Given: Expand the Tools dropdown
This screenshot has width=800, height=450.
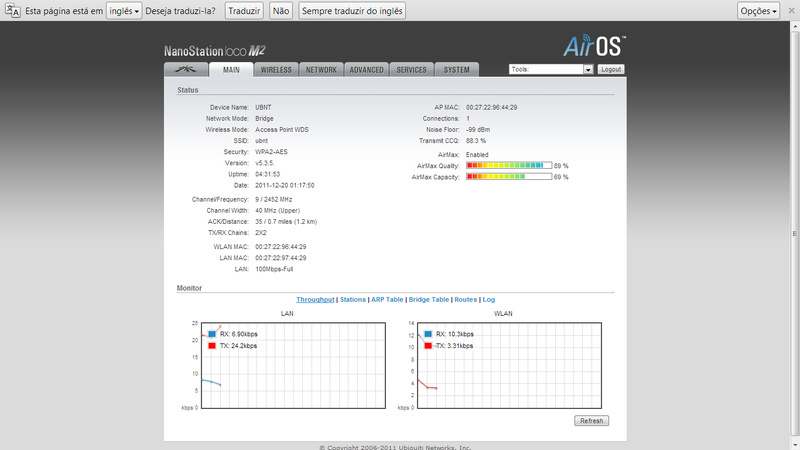Looking at the screenshot, I should 588,70.
